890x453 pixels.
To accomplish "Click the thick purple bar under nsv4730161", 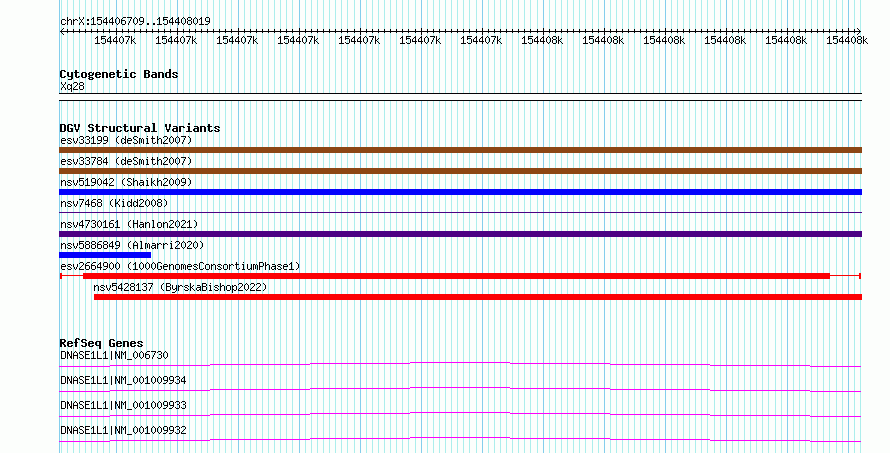I will pos(460,234).
